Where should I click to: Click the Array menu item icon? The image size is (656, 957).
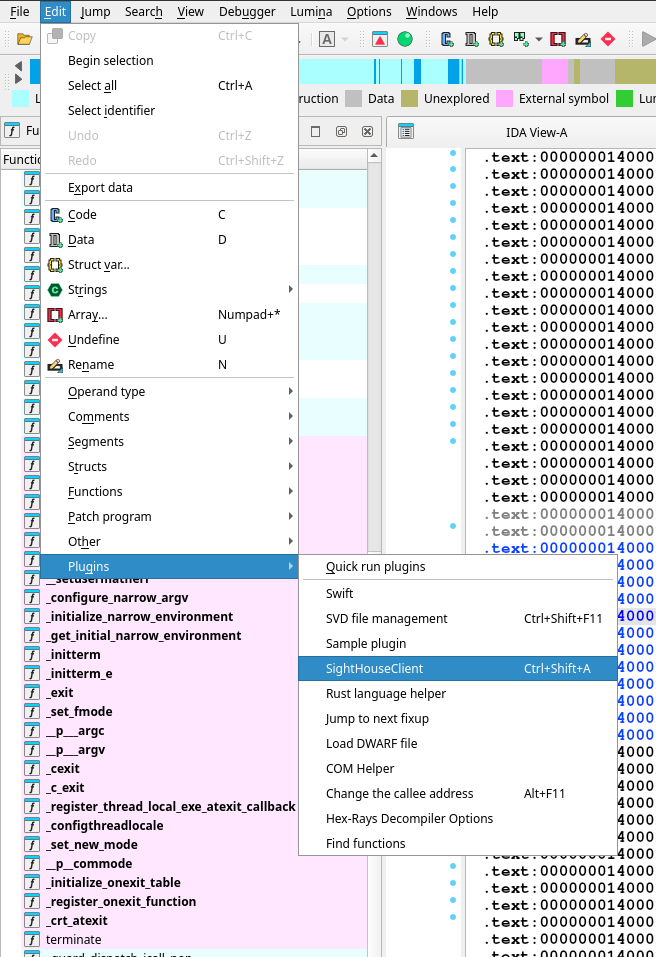tap(56, 315)
